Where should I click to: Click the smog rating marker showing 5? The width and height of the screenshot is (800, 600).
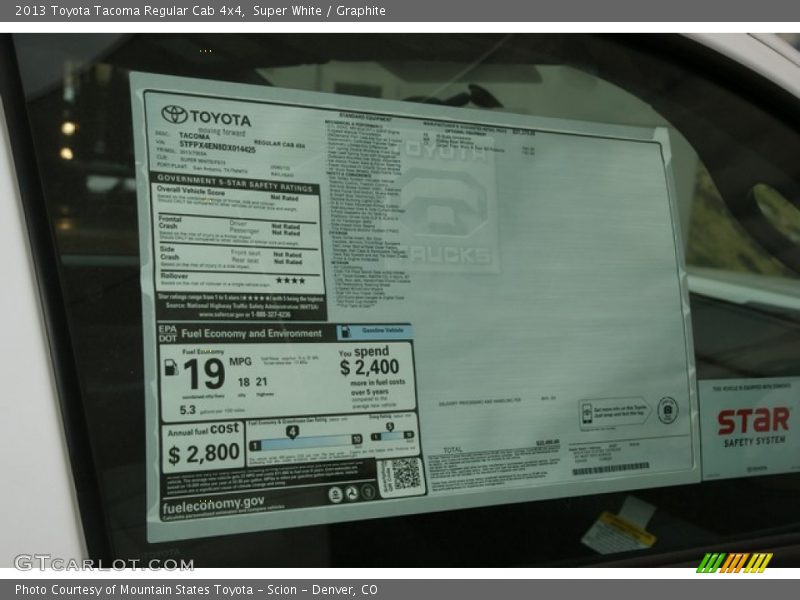click(390, 428)
